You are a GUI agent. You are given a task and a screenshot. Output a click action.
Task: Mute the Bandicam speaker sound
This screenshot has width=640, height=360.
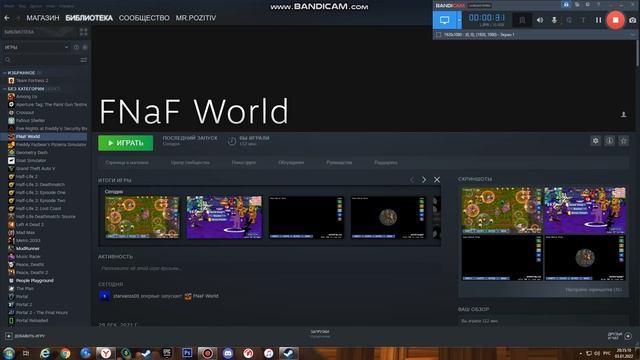pos(540,20)
